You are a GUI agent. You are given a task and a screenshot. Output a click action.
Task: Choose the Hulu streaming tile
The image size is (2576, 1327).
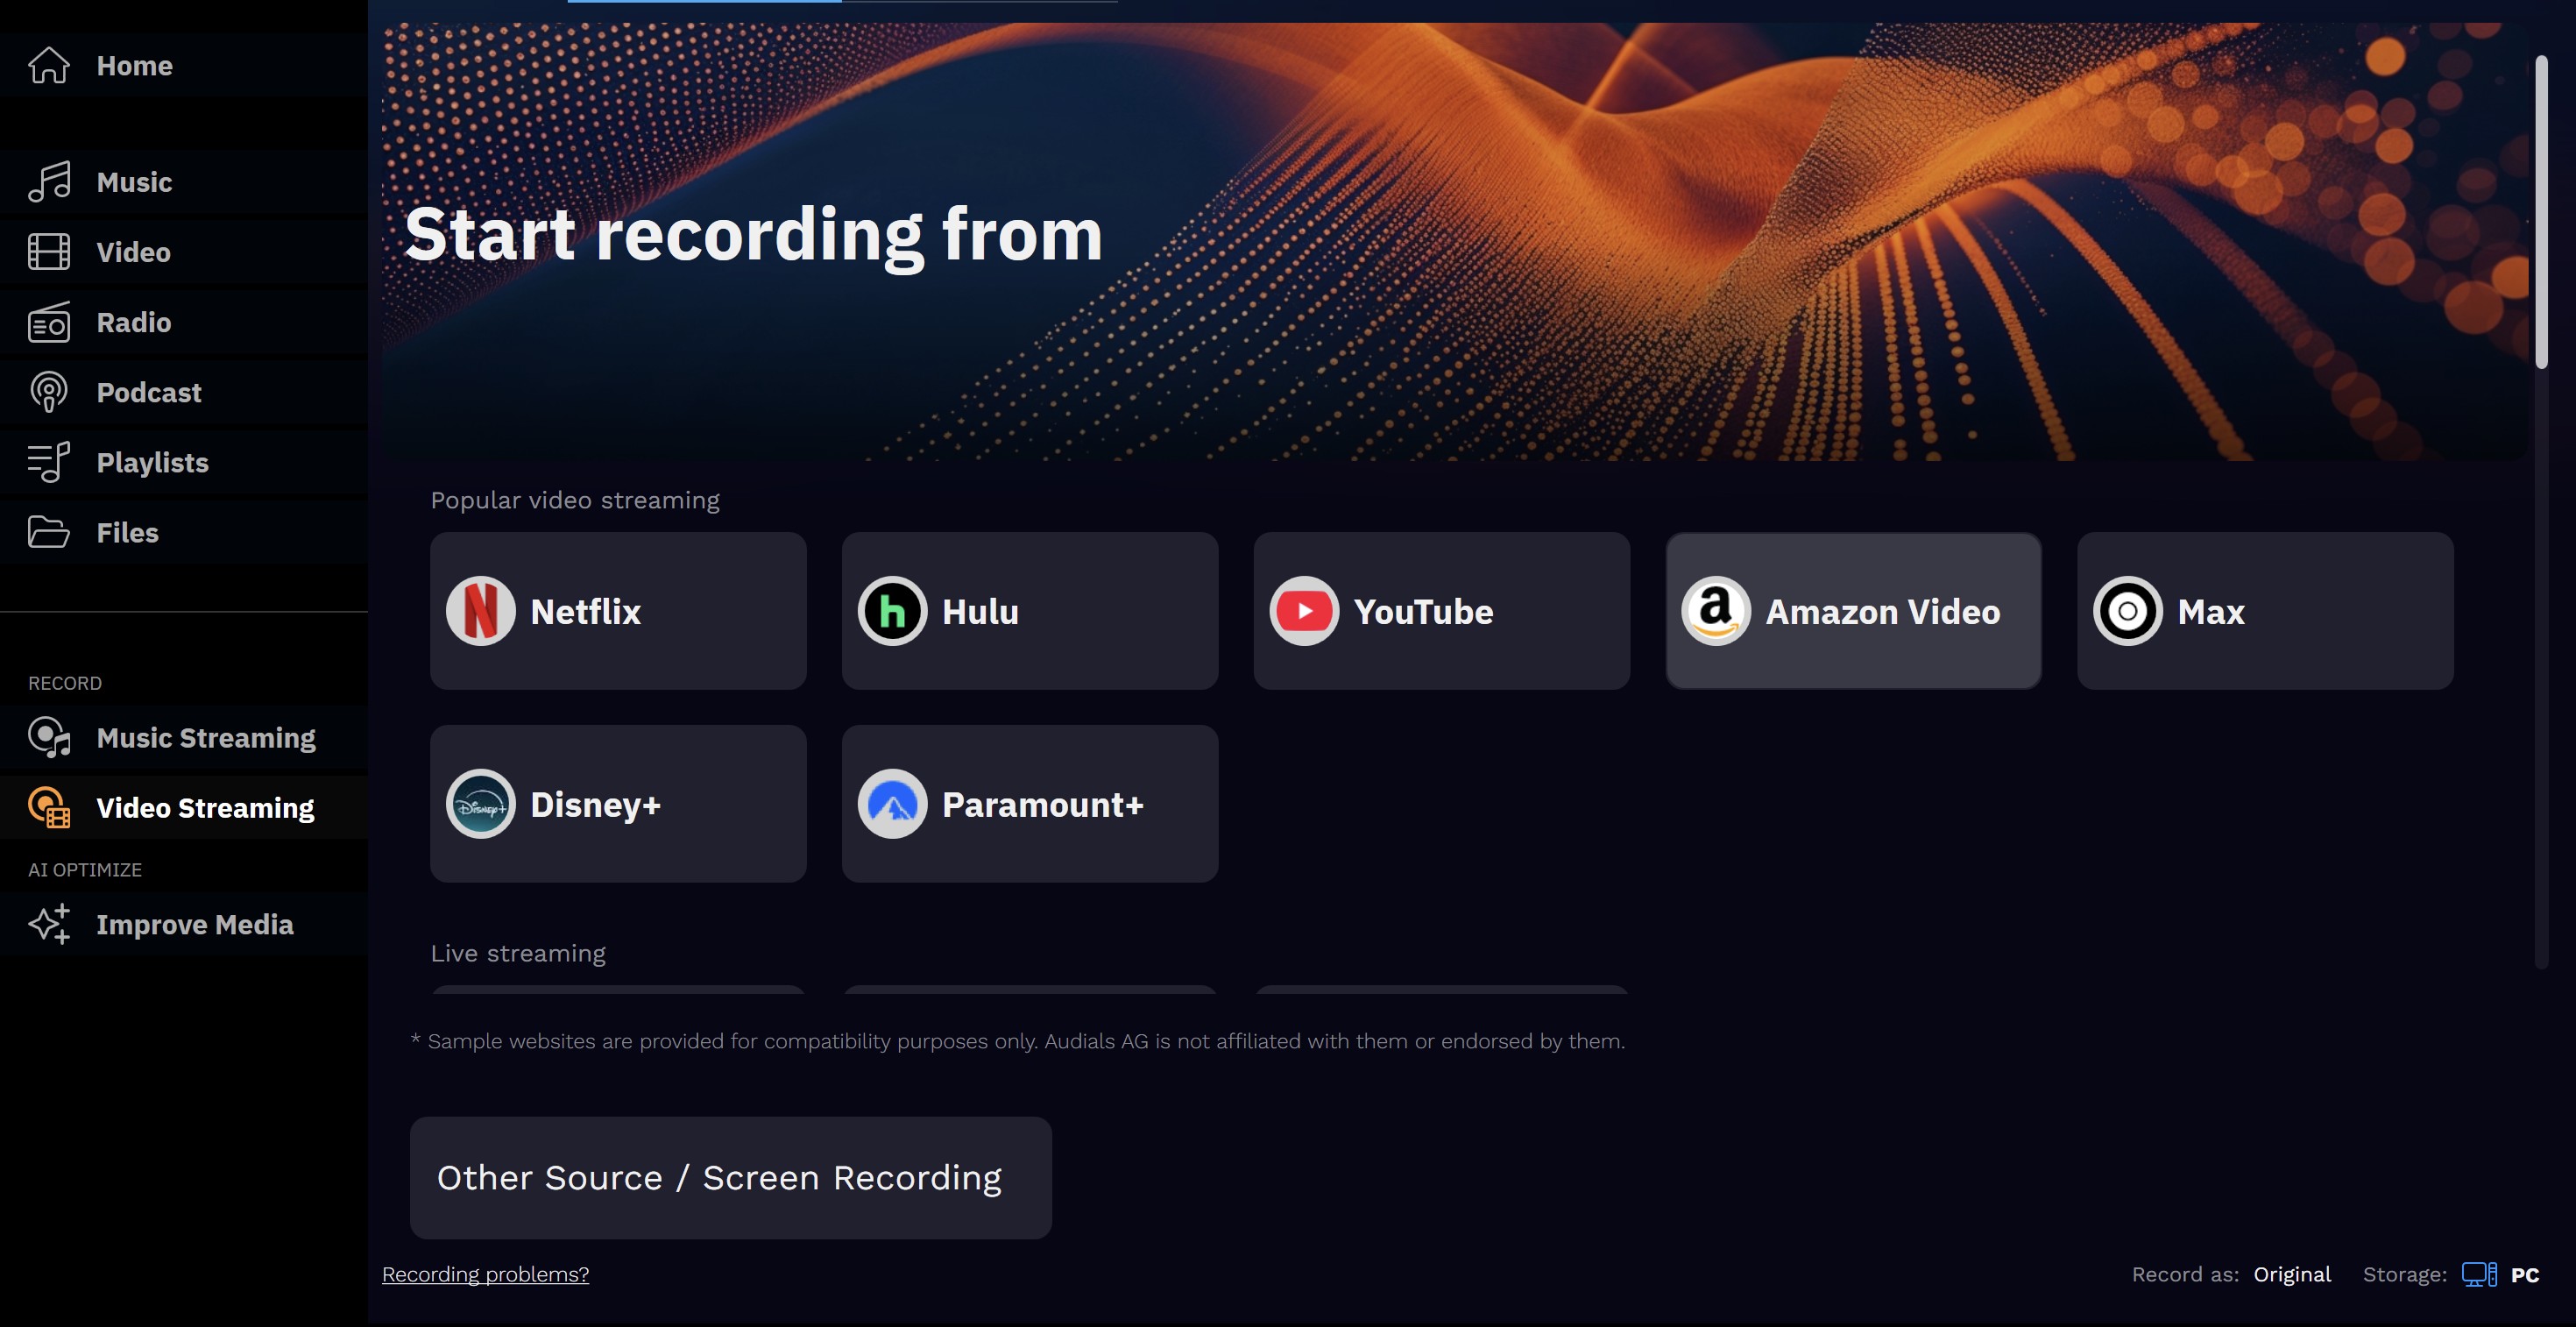coord(1030,611)
